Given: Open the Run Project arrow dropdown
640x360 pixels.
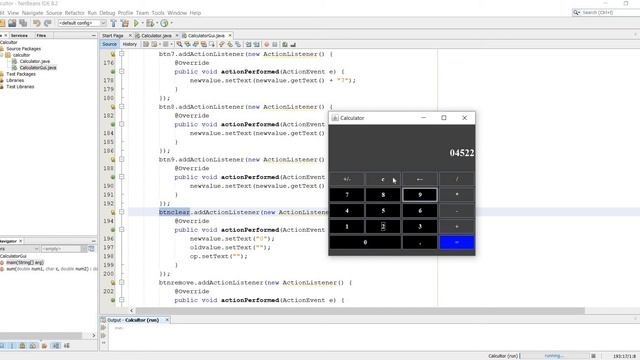Looking at the screenshot, I should [142, 23].
